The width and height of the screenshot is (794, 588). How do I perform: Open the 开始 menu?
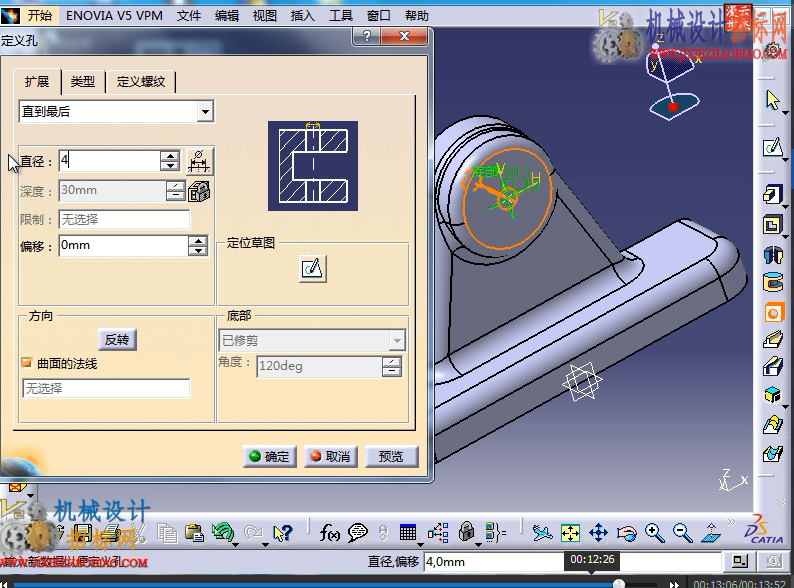(x=39, y=16)
